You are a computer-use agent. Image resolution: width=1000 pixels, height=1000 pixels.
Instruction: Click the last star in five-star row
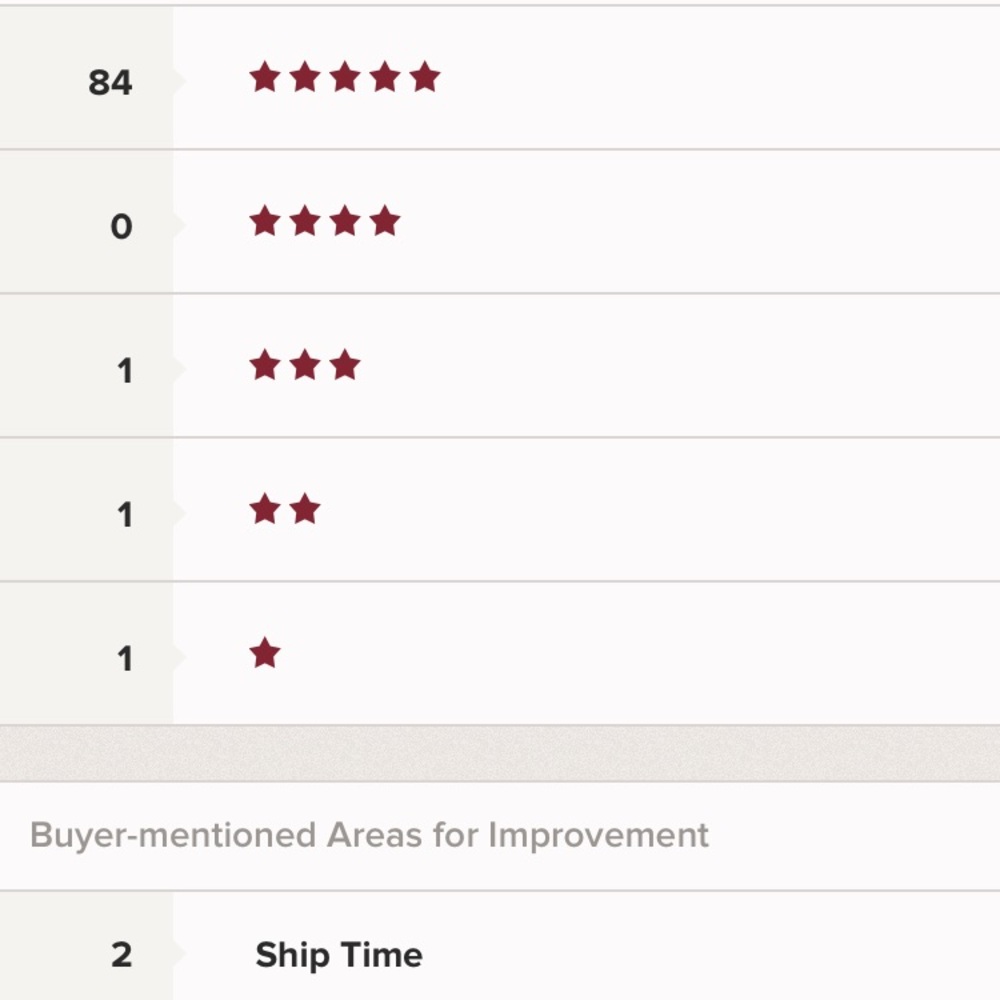tap(424, 77)
